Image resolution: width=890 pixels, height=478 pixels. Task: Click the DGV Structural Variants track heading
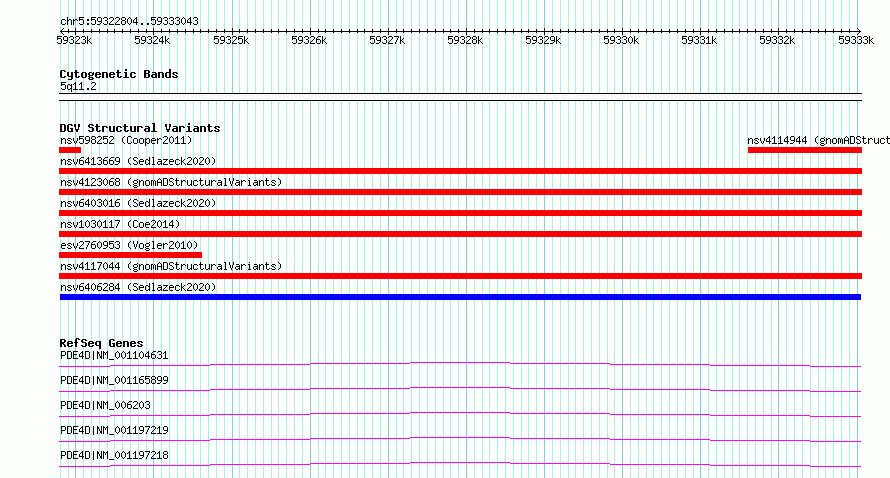[140, 128]
